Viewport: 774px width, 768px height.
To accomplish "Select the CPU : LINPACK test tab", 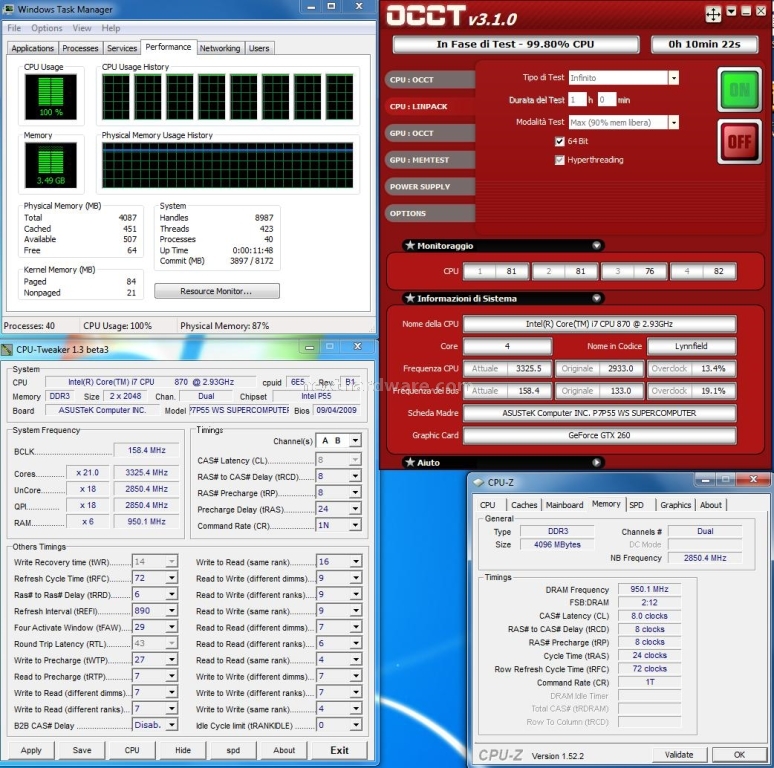I will click(429, 106).
